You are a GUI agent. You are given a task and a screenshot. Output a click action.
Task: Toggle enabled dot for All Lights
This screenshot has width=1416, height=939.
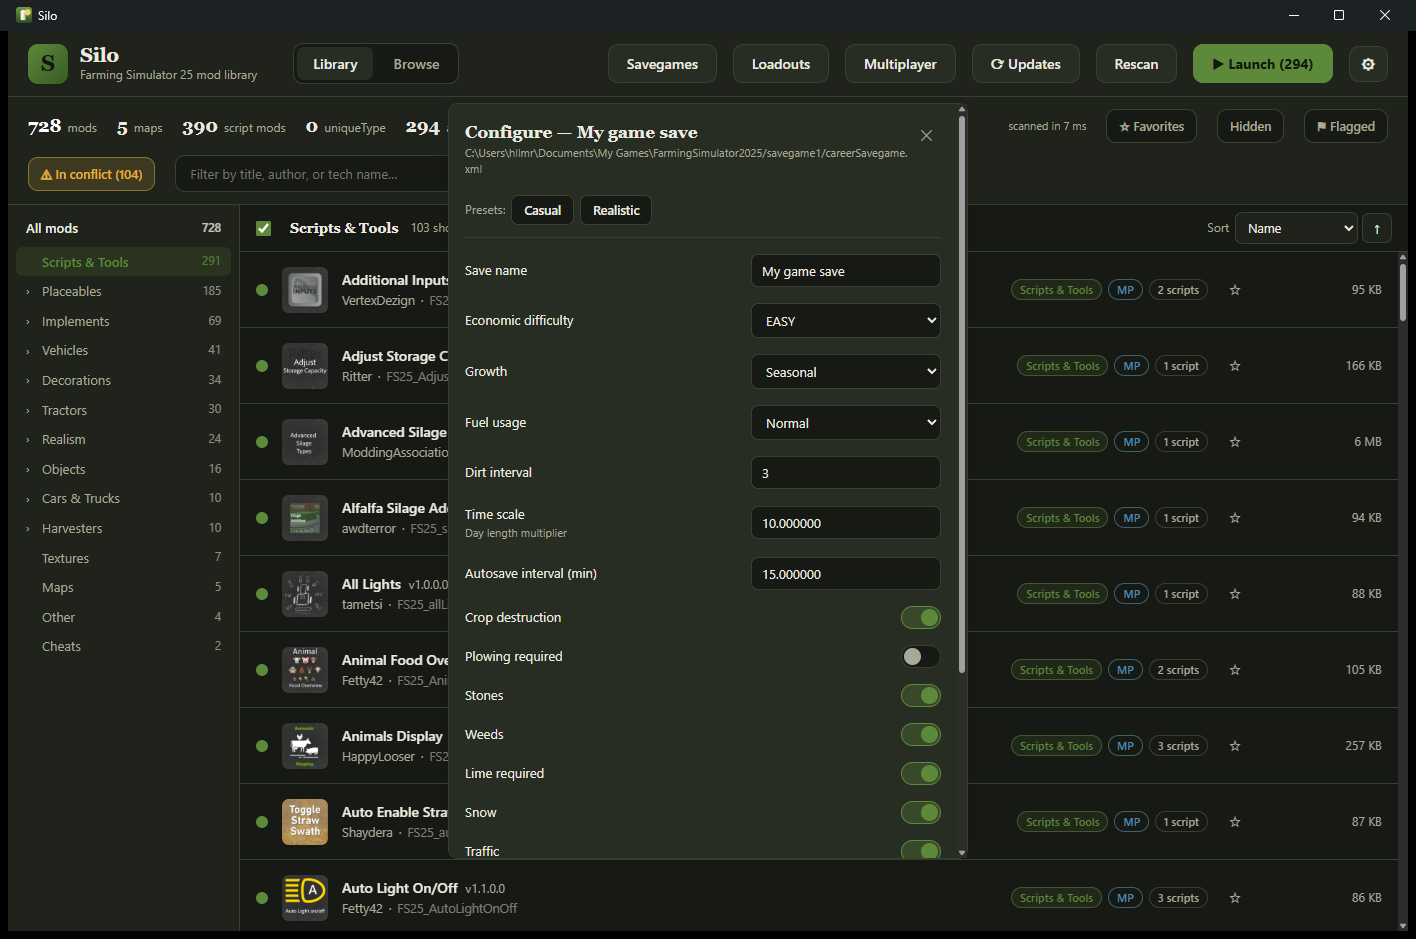pyautogui.click(x=262, y=594)
